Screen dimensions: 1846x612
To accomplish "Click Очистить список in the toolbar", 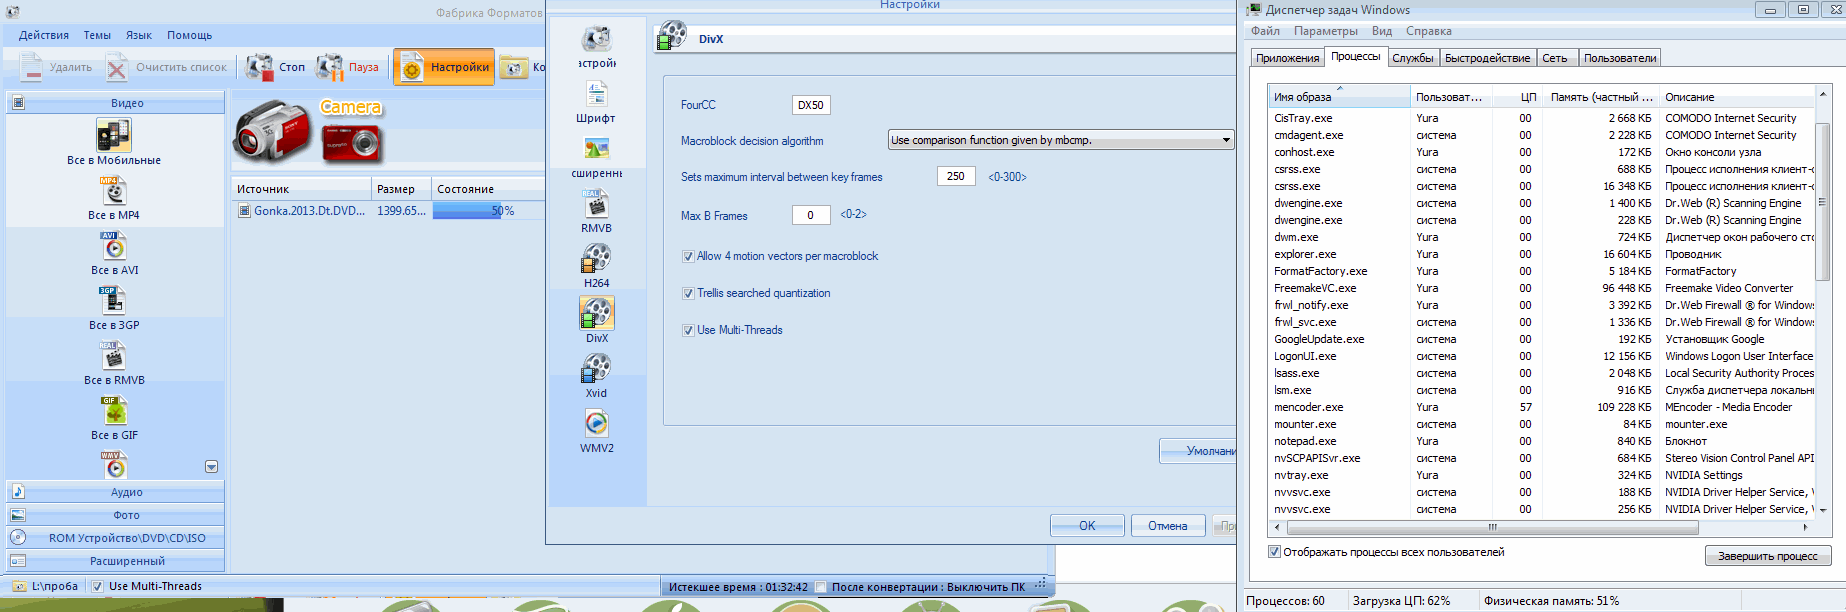I will tap(167, 67).
